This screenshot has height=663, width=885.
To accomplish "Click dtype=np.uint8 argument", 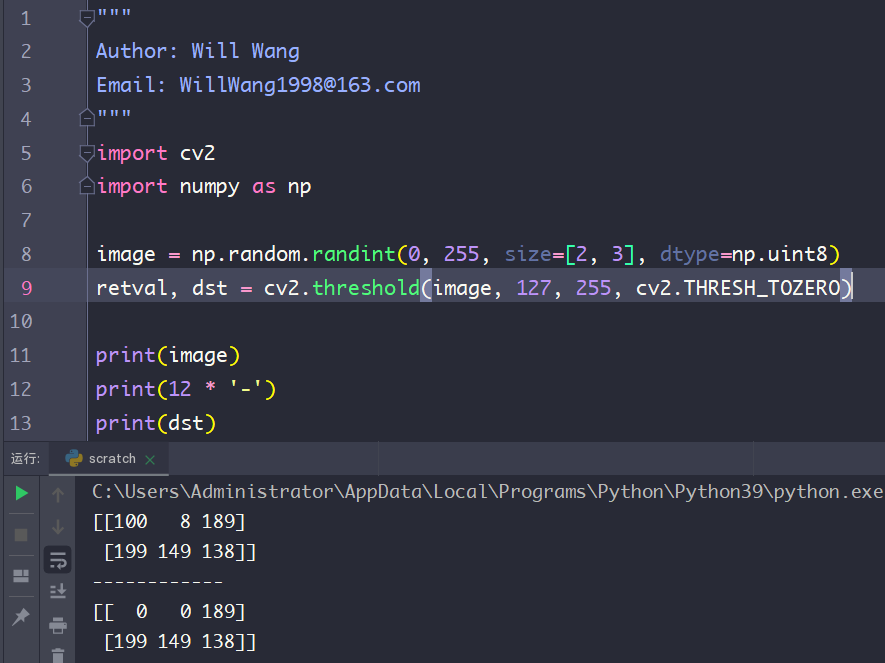I will click(744, 254).
